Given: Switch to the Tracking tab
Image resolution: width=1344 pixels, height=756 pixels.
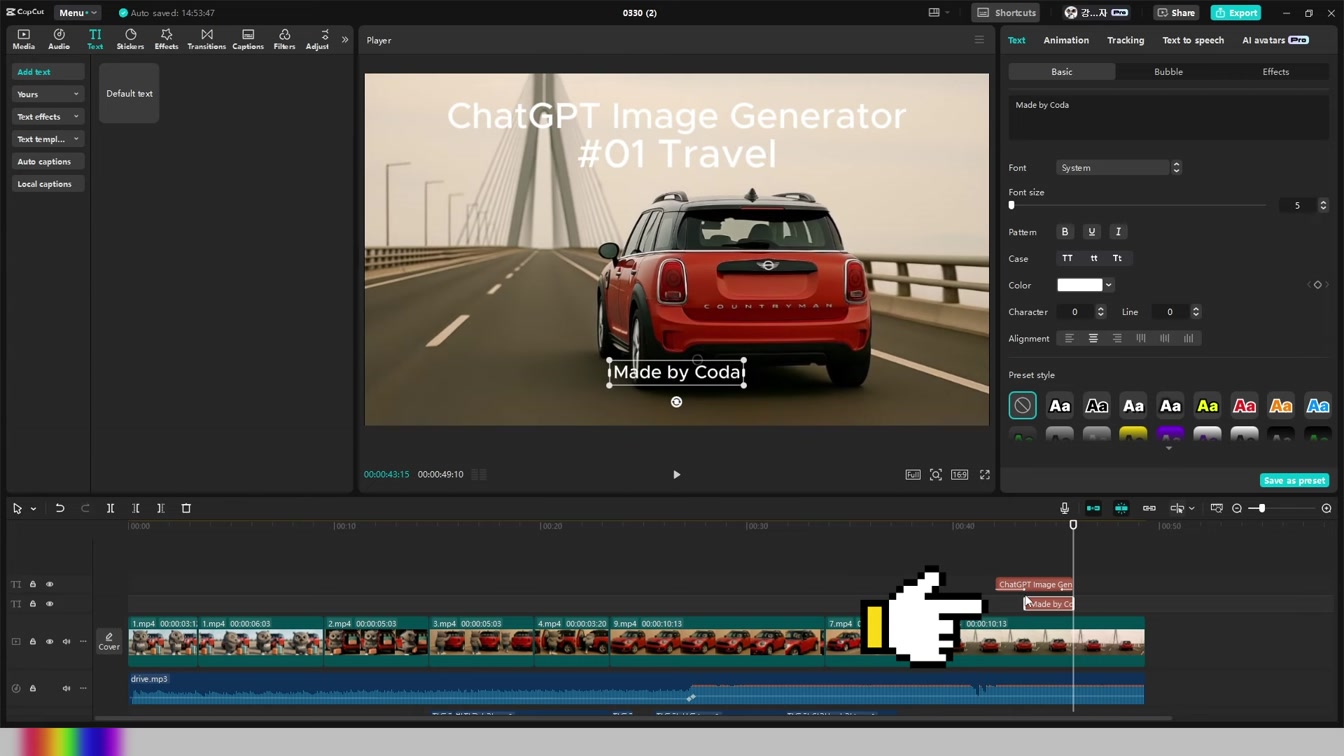Looking at the screenshot, I should coord(1125,40).
